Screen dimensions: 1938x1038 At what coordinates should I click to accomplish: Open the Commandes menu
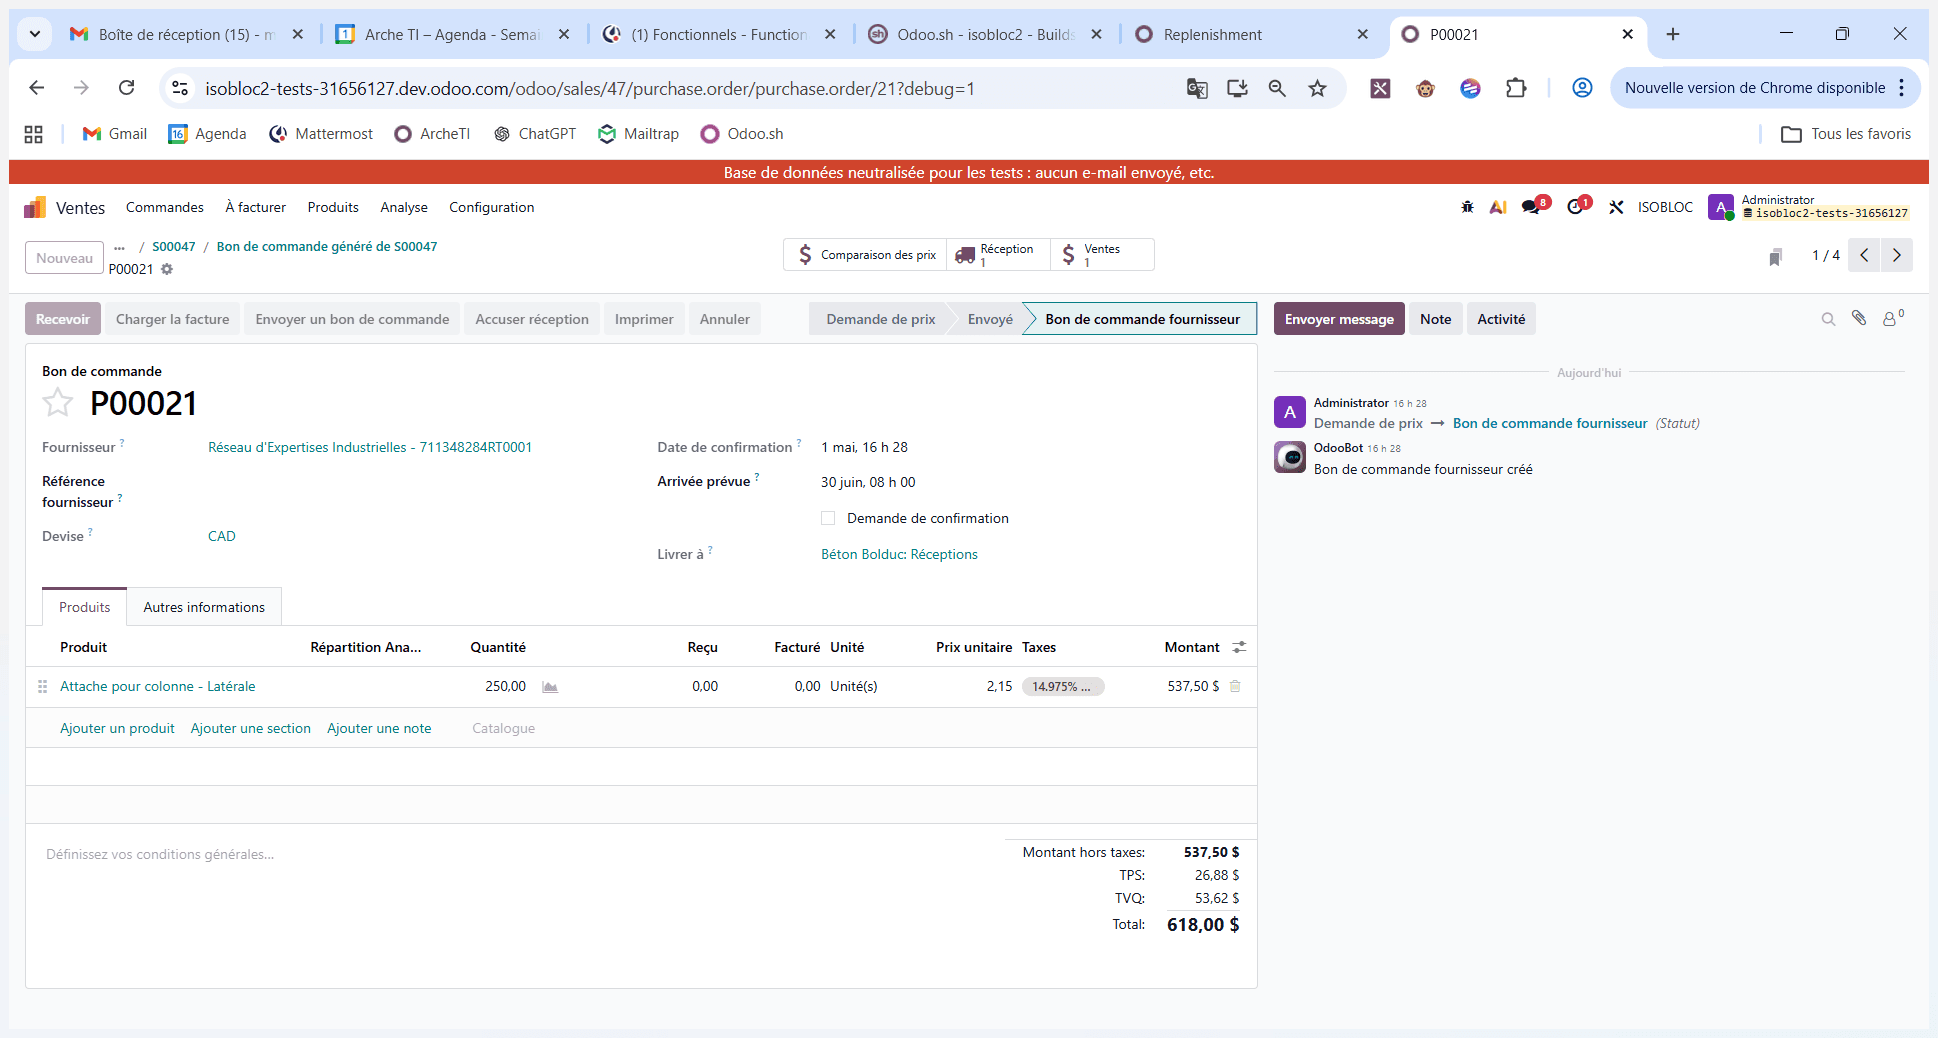click(x=165, y=207)
